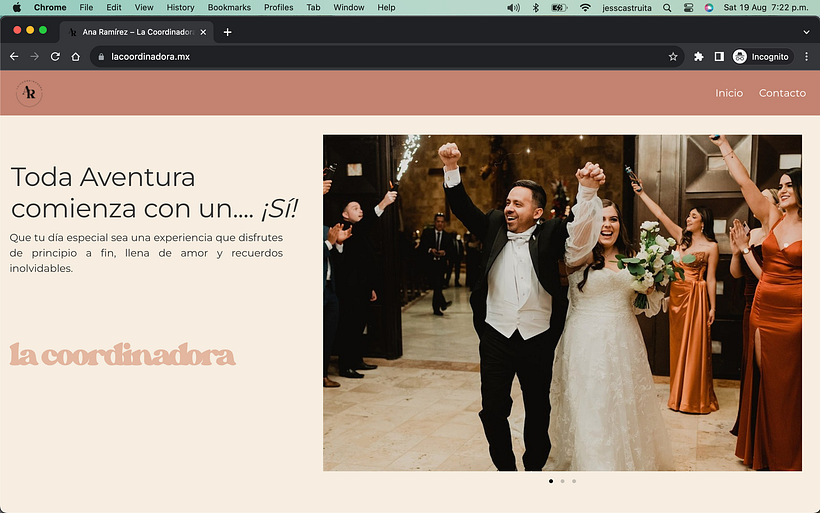Click the italic ¡Sí! text
820x513 pixels.
pos(280,209)
